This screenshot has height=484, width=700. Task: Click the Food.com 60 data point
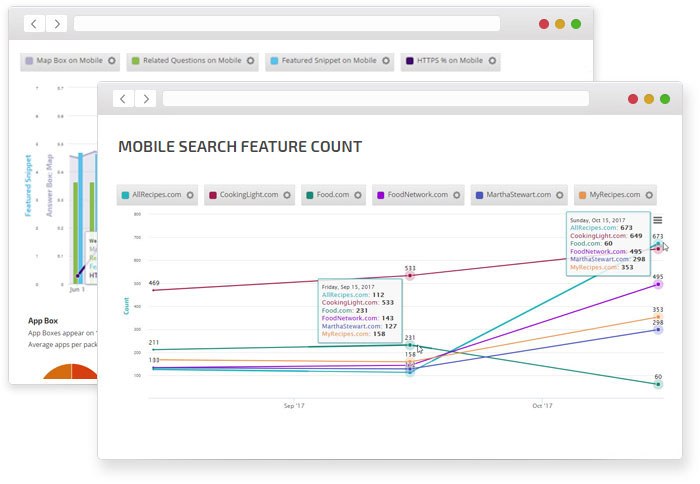[x=658, y=385]
